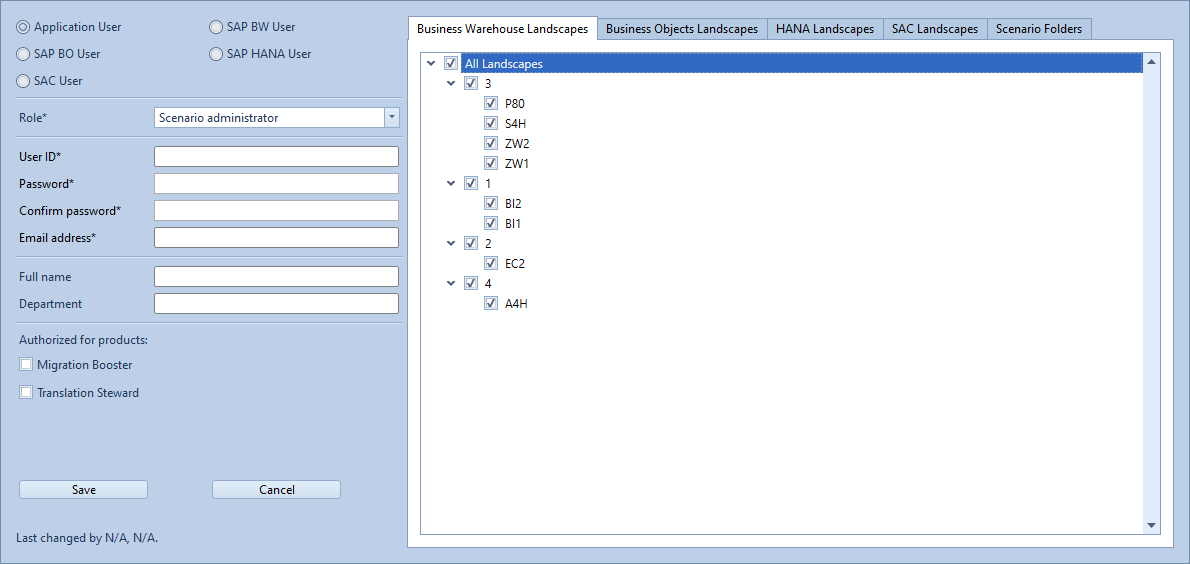The height and width of the screenshot is (564, 1190).
Task: Uncheck the P80 landscape checkbox
Action: pyautogui.click(x=491, y=104)
